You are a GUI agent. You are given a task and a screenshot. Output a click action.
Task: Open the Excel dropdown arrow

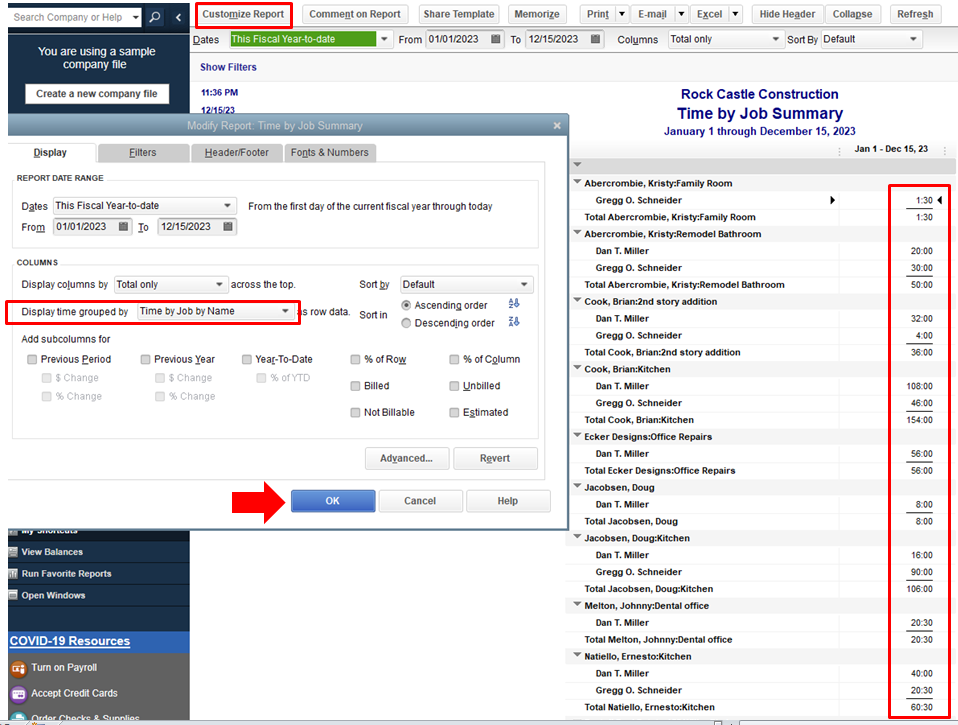pyautogui.click(x=735, y=14)
